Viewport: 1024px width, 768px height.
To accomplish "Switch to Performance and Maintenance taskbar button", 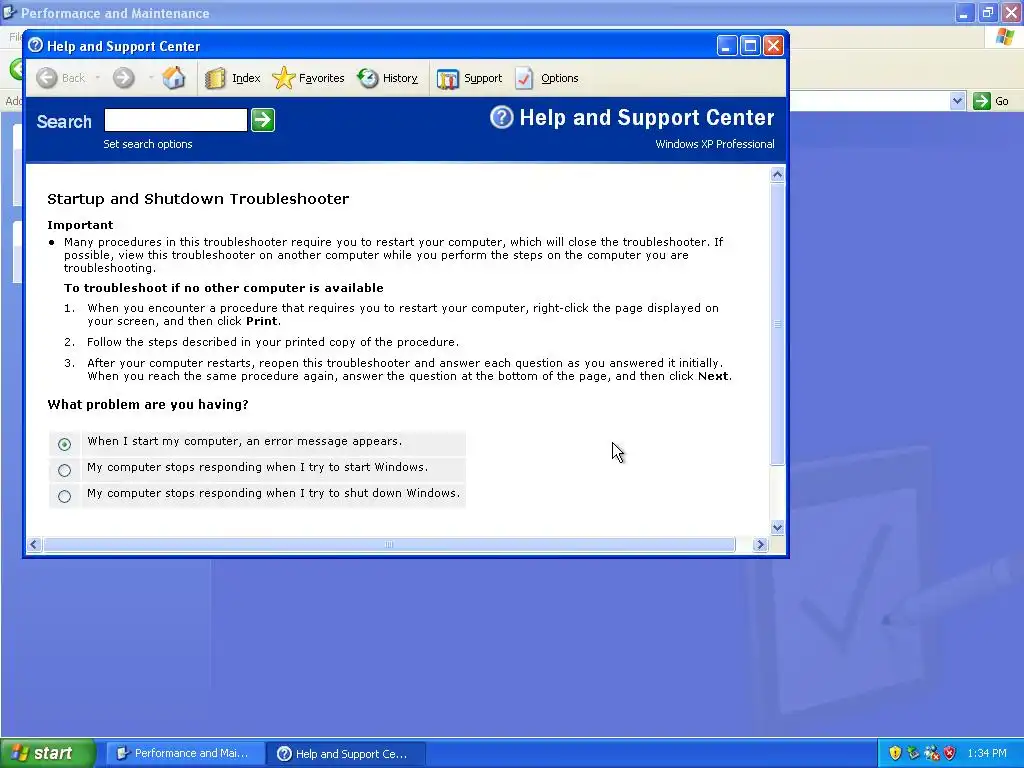I will [185, 753].
